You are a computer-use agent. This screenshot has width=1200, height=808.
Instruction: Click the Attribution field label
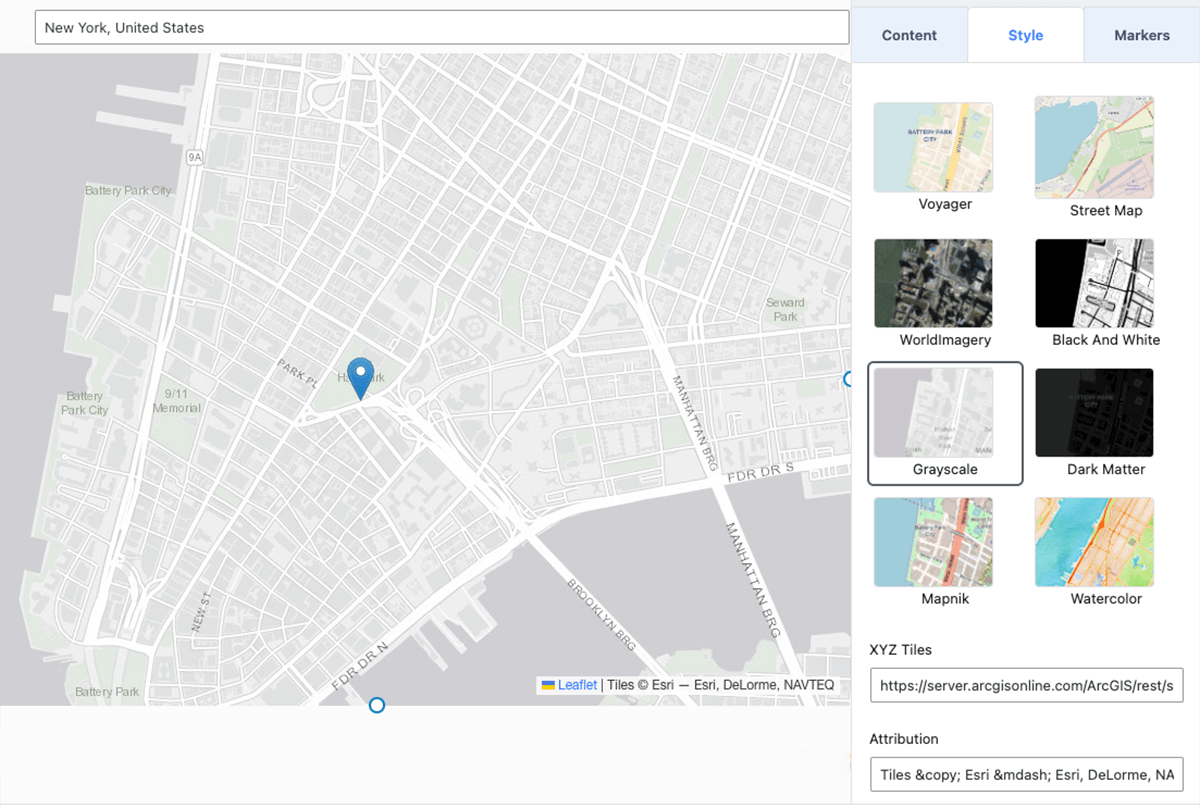pyautogui.click(x=904, y=739)
